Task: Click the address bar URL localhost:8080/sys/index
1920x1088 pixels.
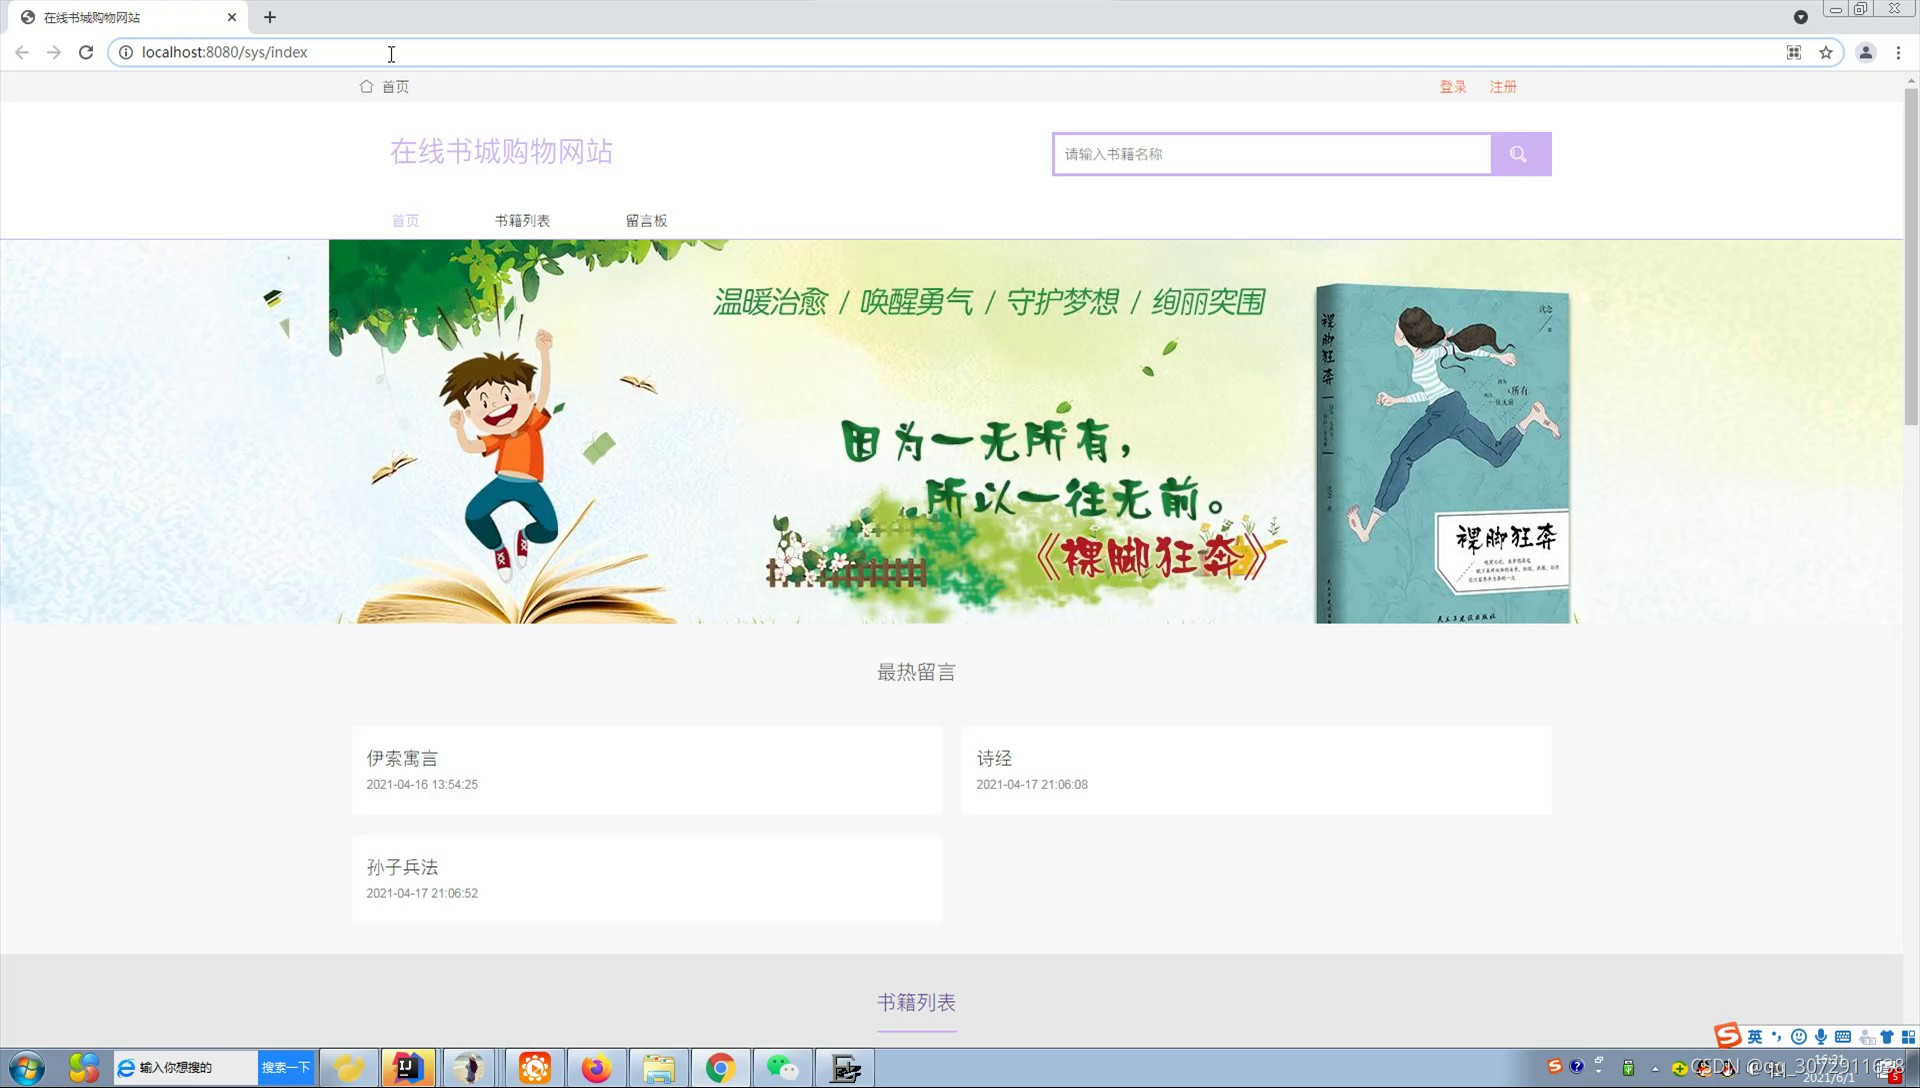Action: point(225,52)
